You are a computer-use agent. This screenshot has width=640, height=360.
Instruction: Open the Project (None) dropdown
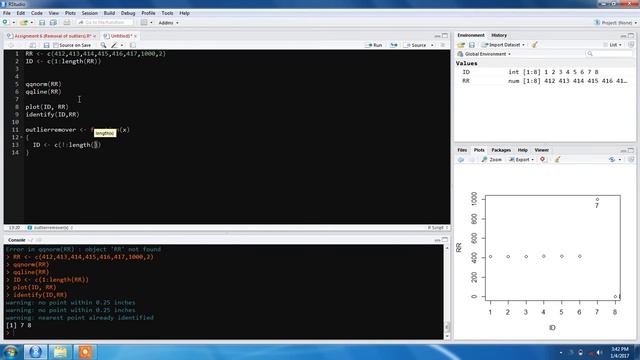(x=616, y=23)
